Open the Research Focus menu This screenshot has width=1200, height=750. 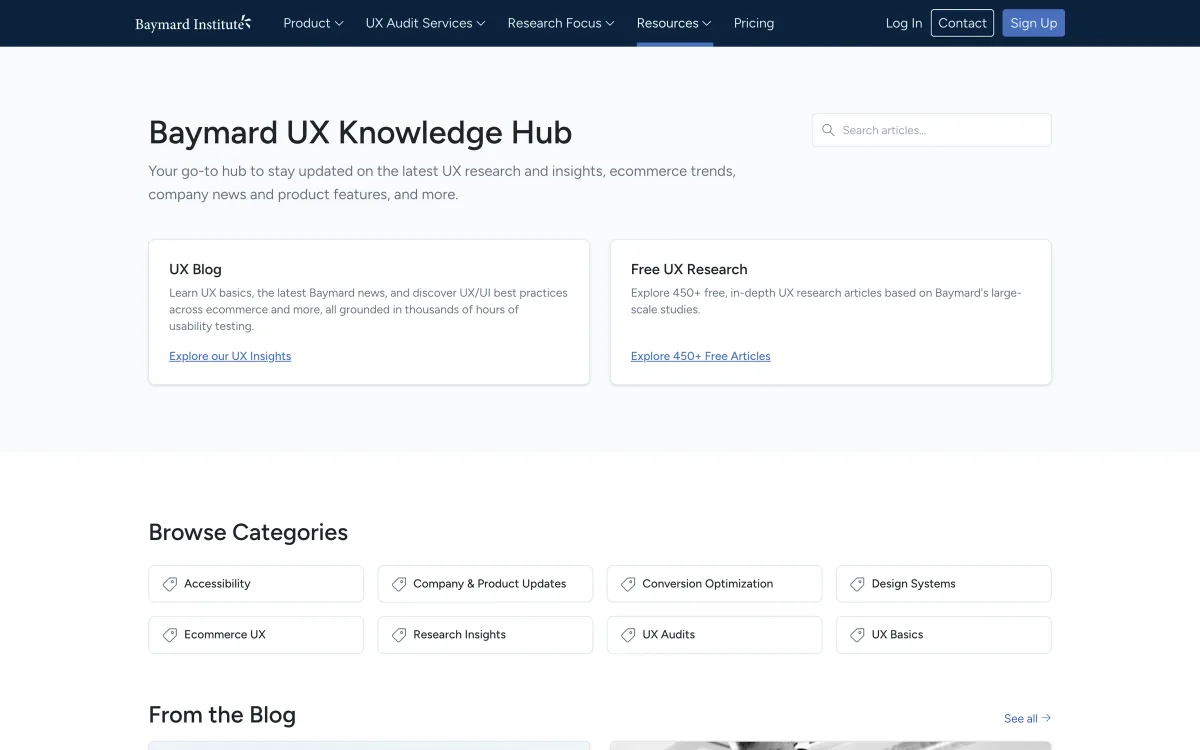(x=561, y=23)
